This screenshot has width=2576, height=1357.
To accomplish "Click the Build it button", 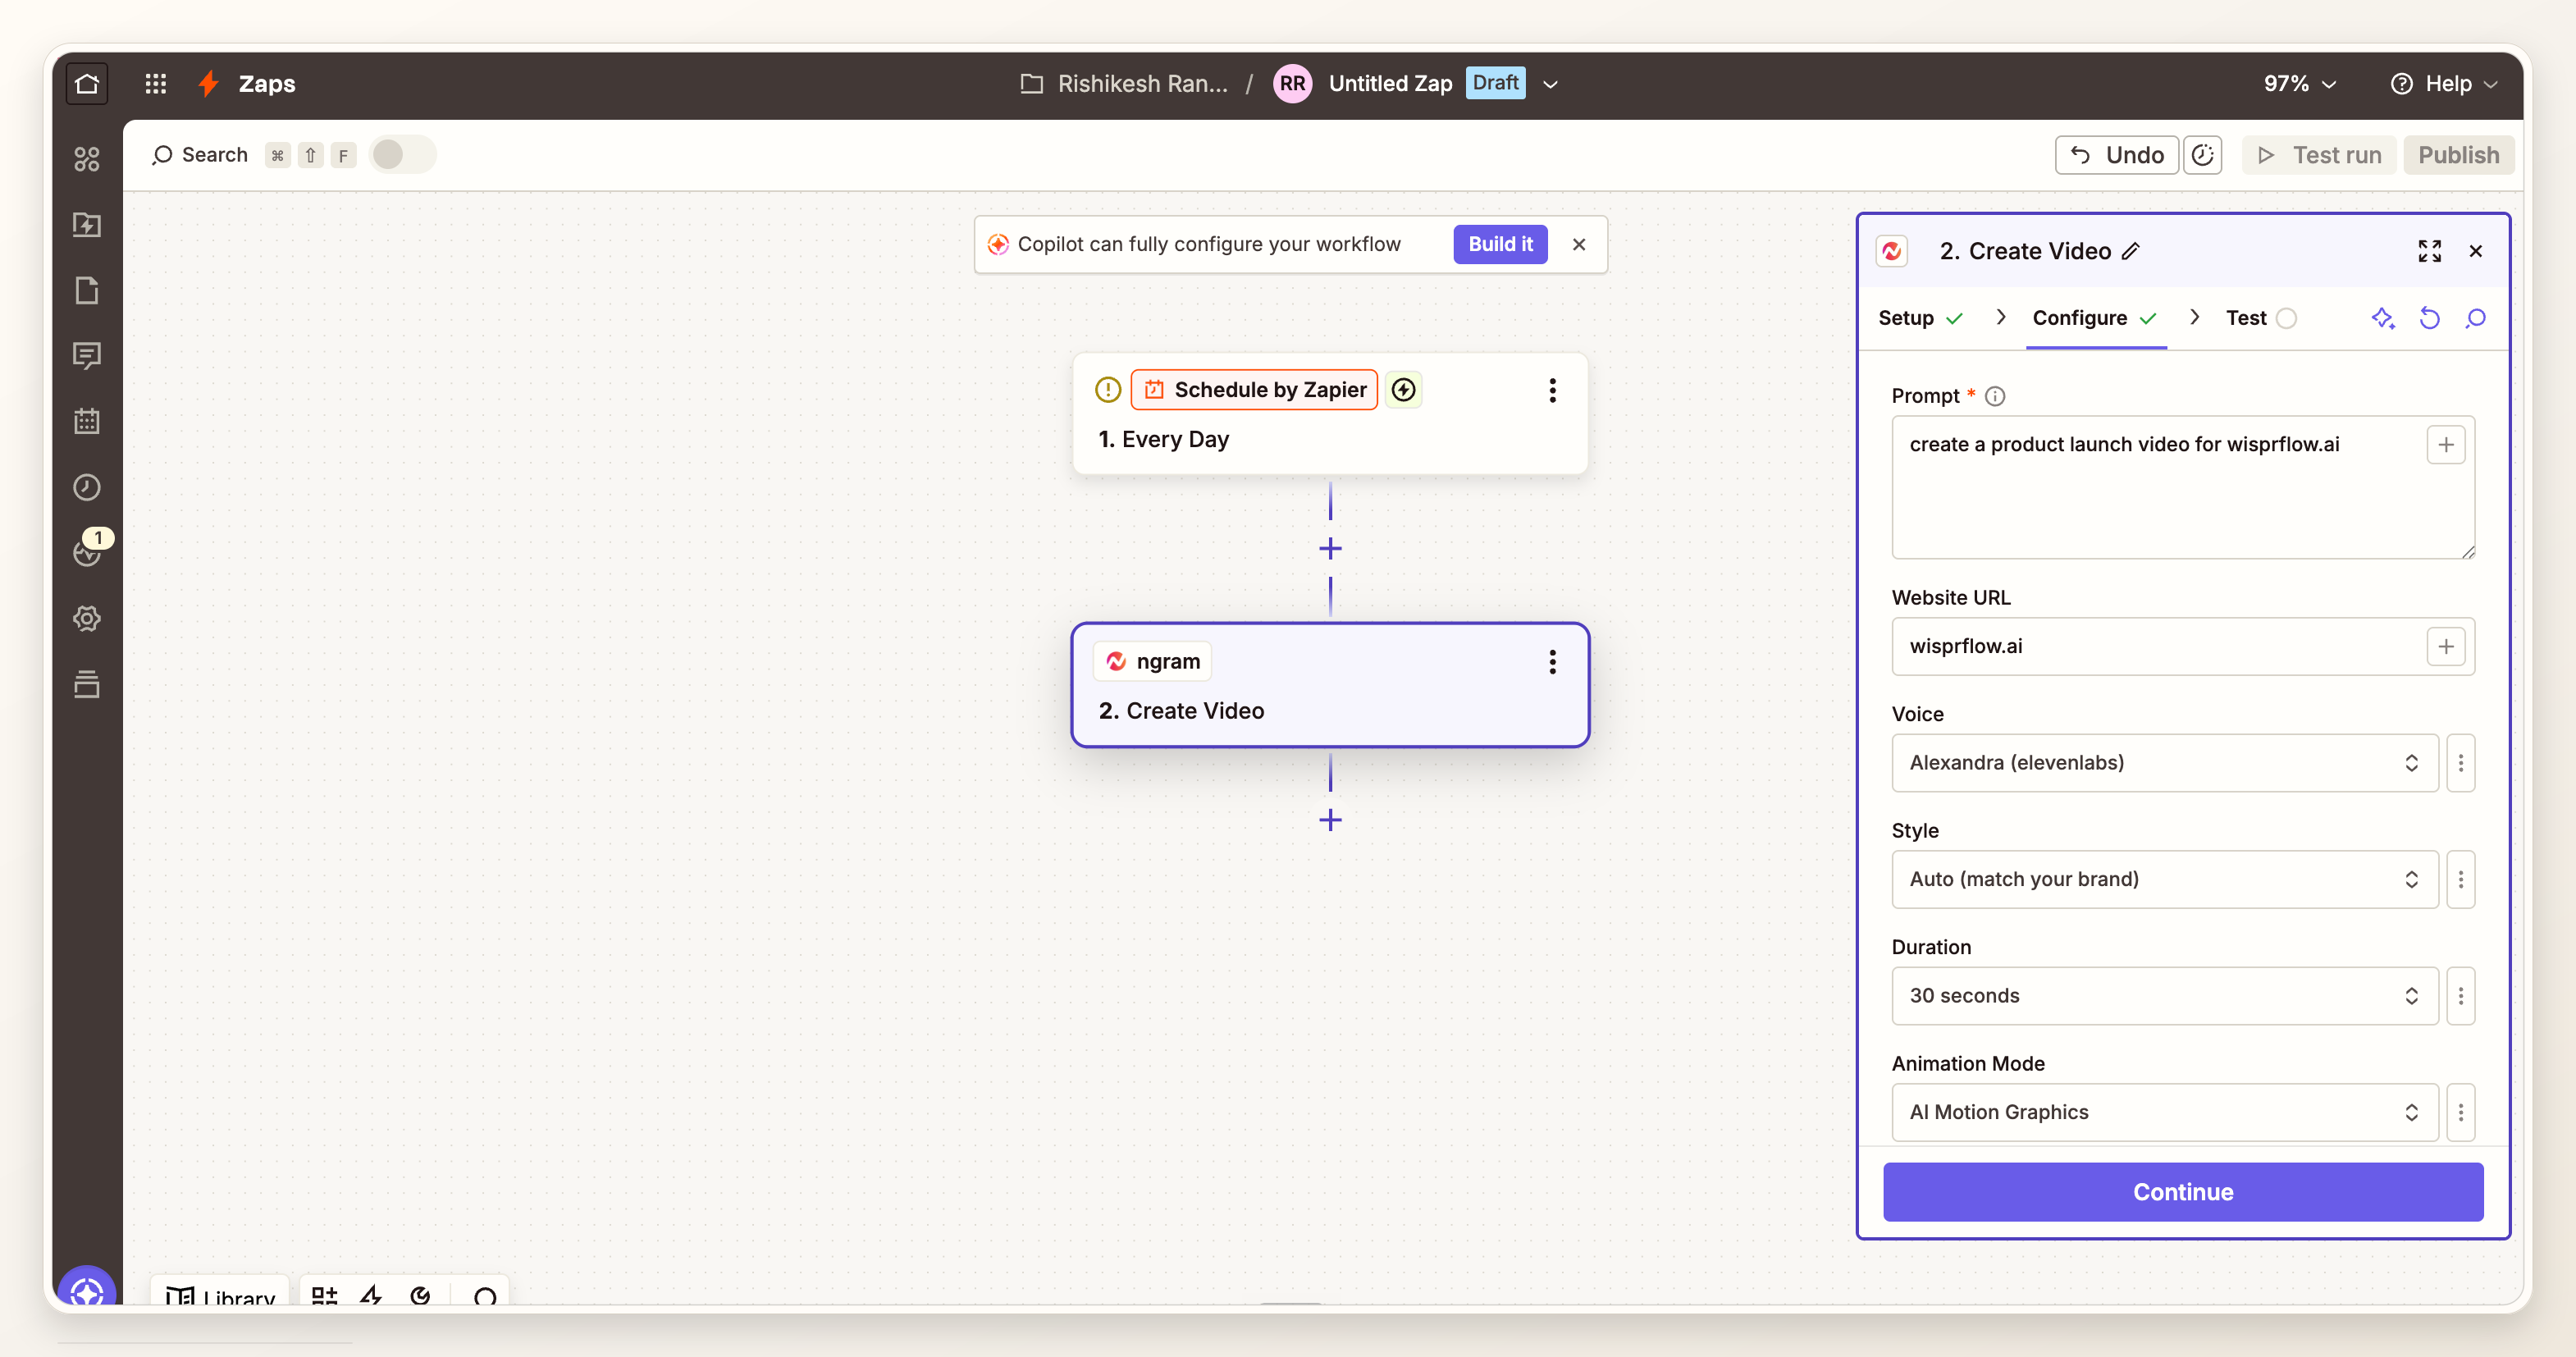I will 1500,244.
